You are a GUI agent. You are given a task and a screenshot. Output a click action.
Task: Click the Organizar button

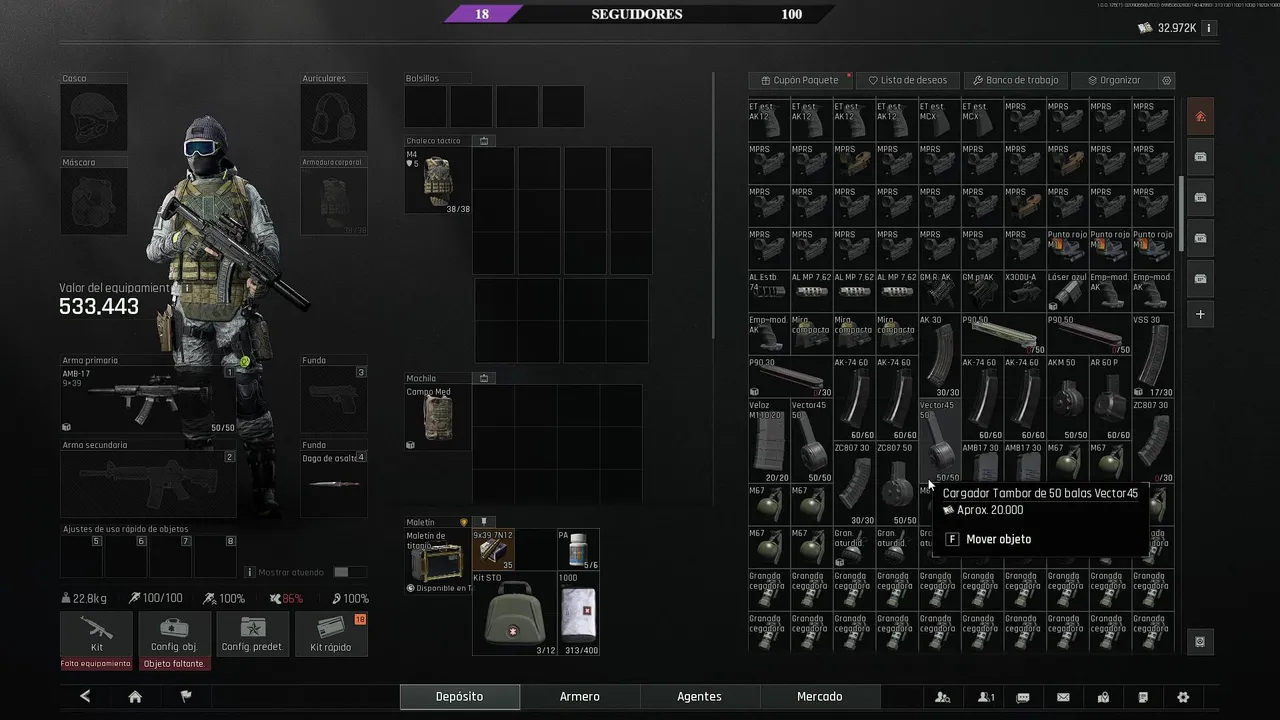tap(1113, 80)
